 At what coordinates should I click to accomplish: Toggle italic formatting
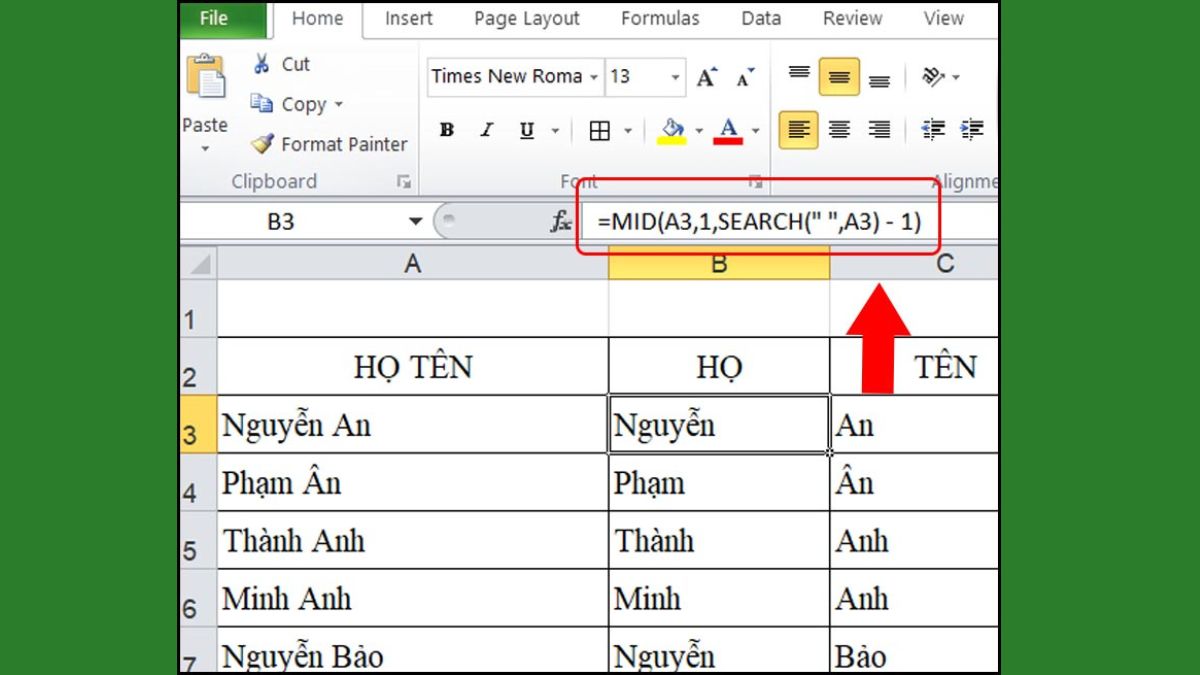(x=487, y=130)
